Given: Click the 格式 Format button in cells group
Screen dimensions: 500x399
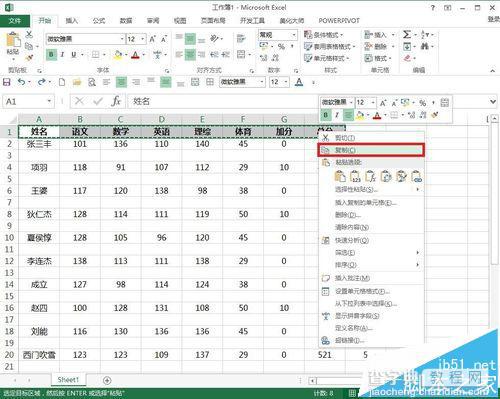Looking at the screenshot, I should (x=378, y=58).
